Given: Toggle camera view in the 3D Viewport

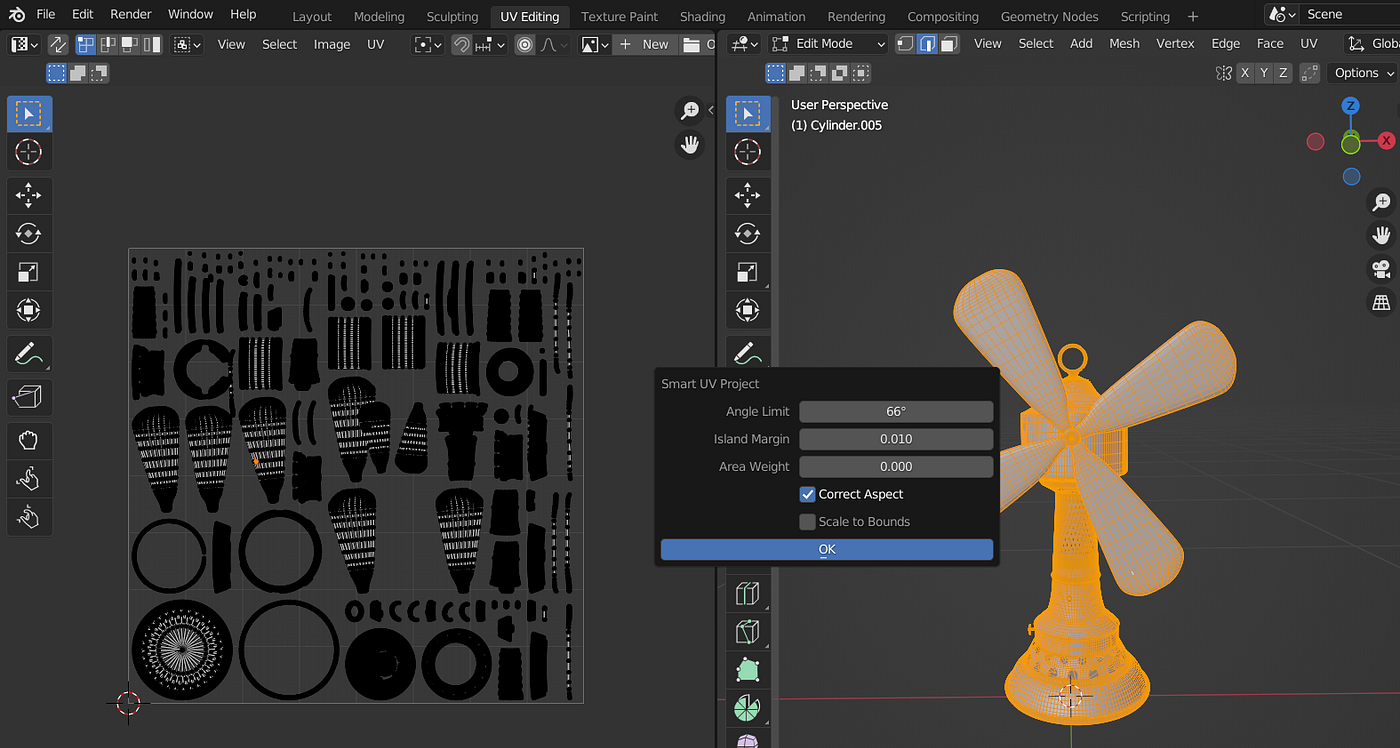Looking at the screenshot, I should pos(1381,269).
